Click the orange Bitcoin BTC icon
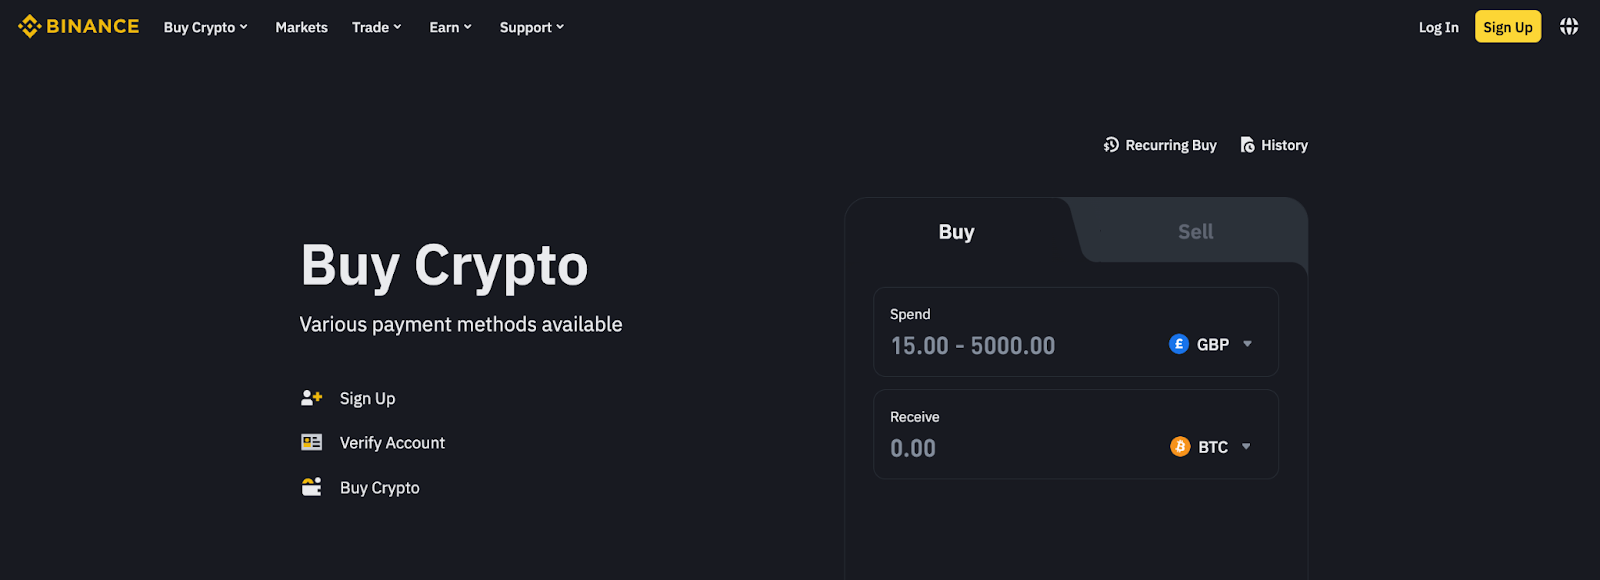Screen dimensions: 1600x580 point(1180,446)
